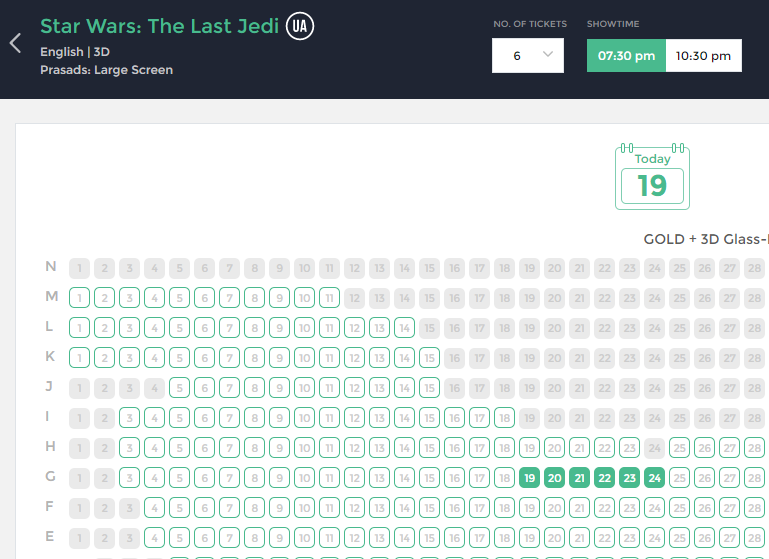The width and height of the screenshot is (769, 559).
Task: Select seat 14 in row L
Action: (x=405, y=328)
